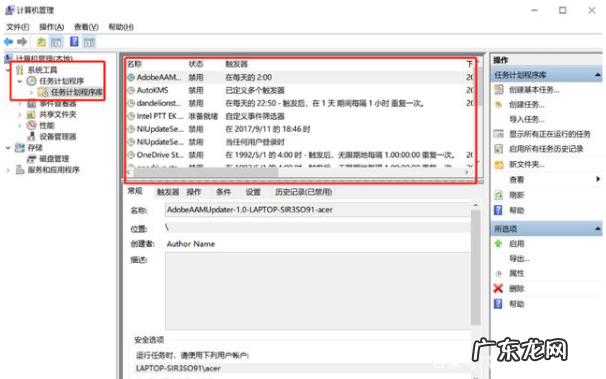This screenshot has height=379, width=606.
Task: Click the Back arrow toolbar icon
Action: [9, 41]
